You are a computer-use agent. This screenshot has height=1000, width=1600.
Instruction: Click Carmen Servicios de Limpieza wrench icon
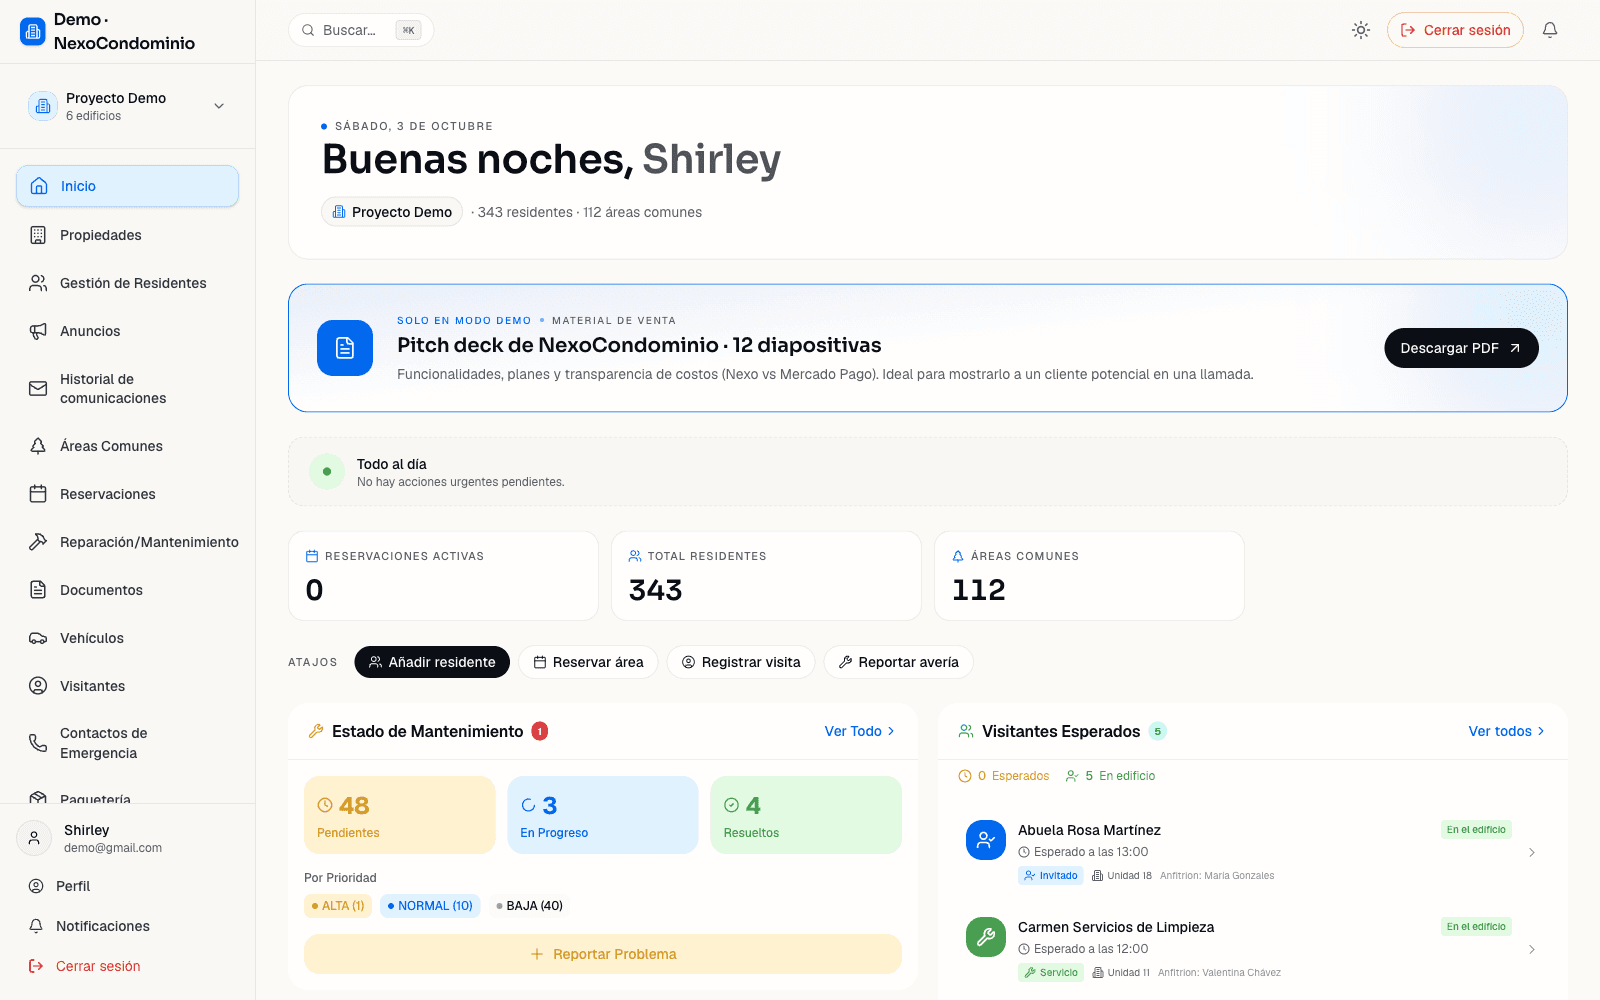click(986, 937)
